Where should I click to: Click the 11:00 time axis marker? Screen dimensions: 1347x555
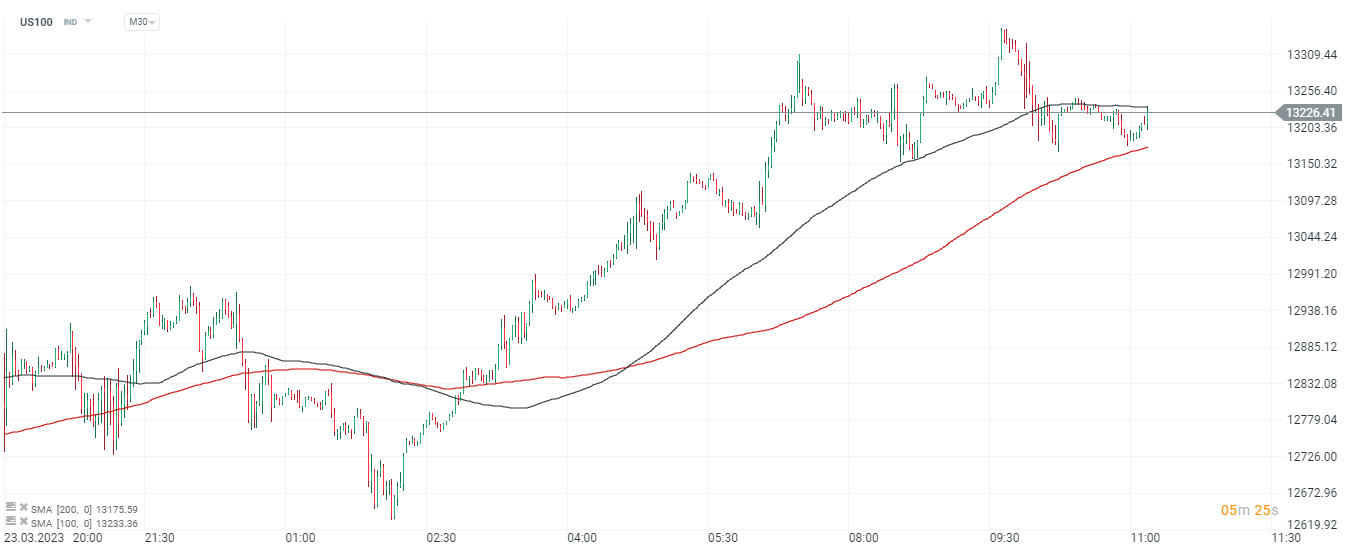(1144, 538)
